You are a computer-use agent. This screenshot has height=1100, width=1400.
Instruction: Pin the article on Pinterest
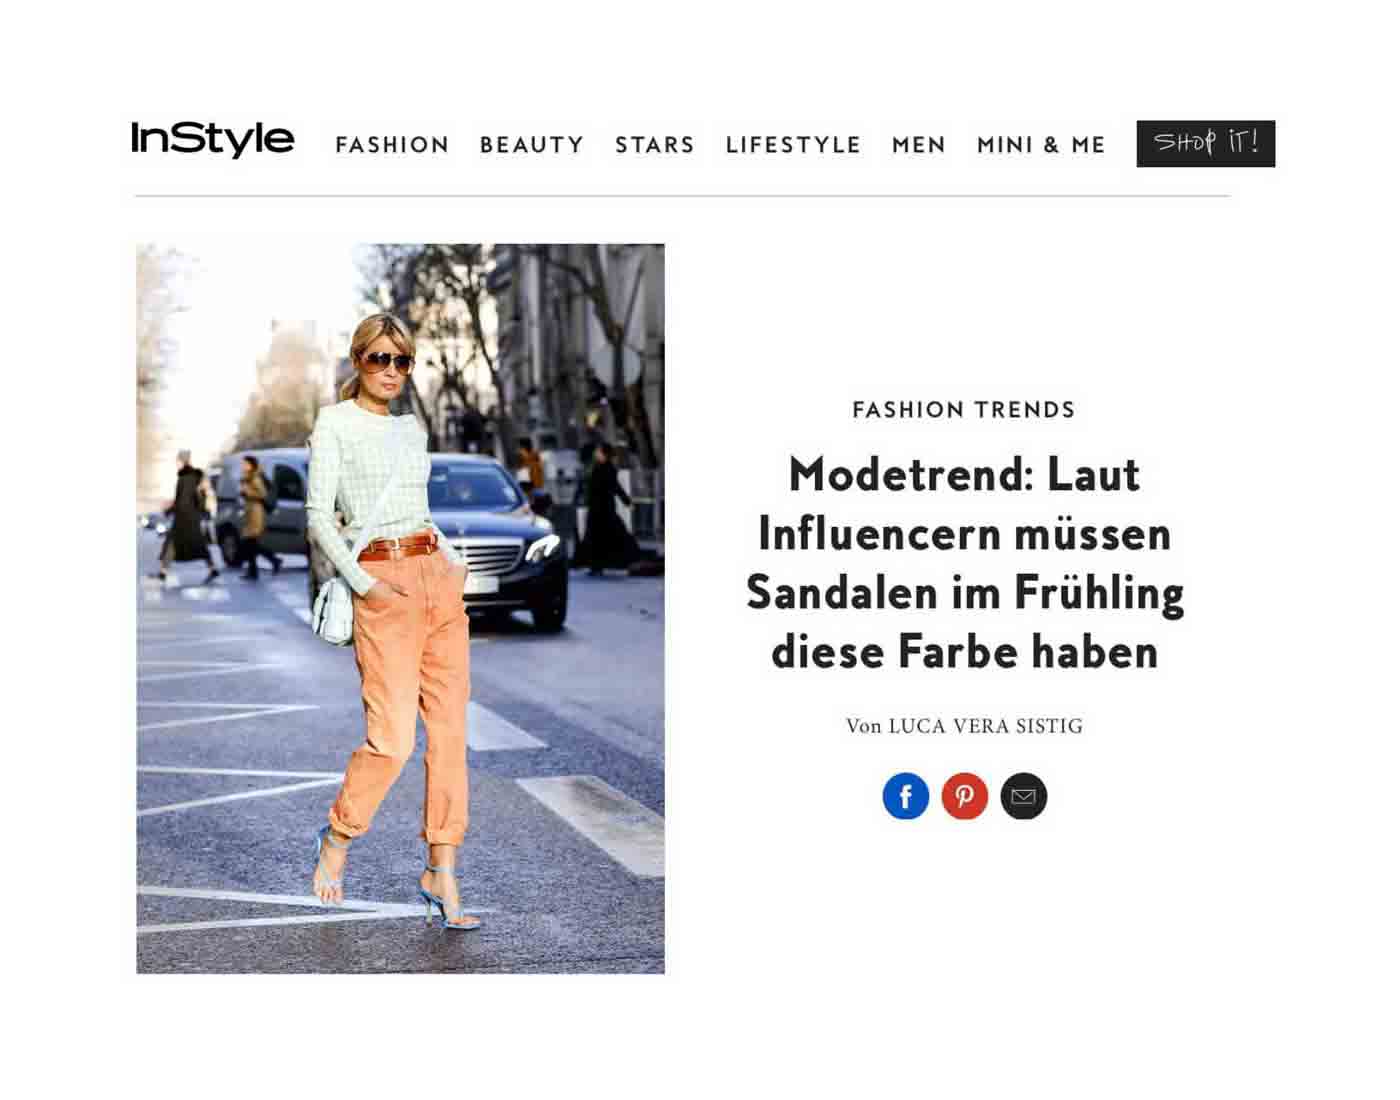(964, 796)
